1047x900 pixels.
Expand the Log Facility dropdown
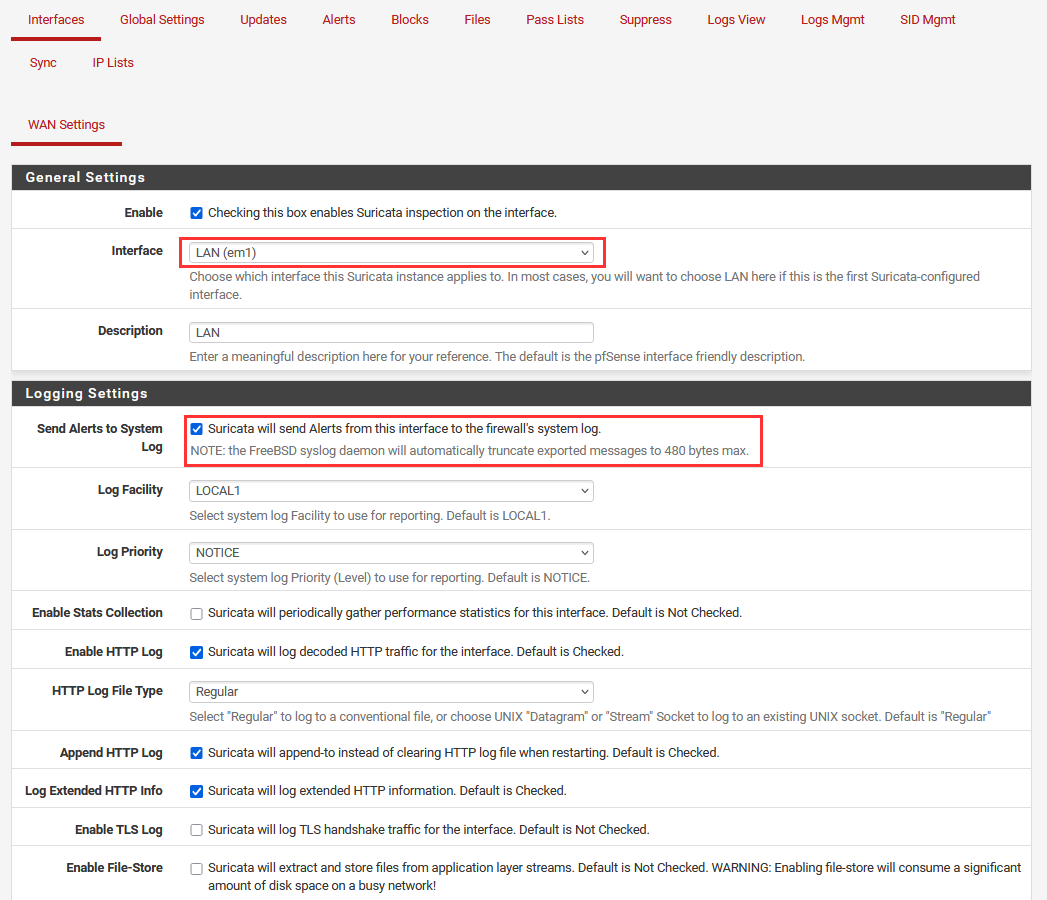391,491
